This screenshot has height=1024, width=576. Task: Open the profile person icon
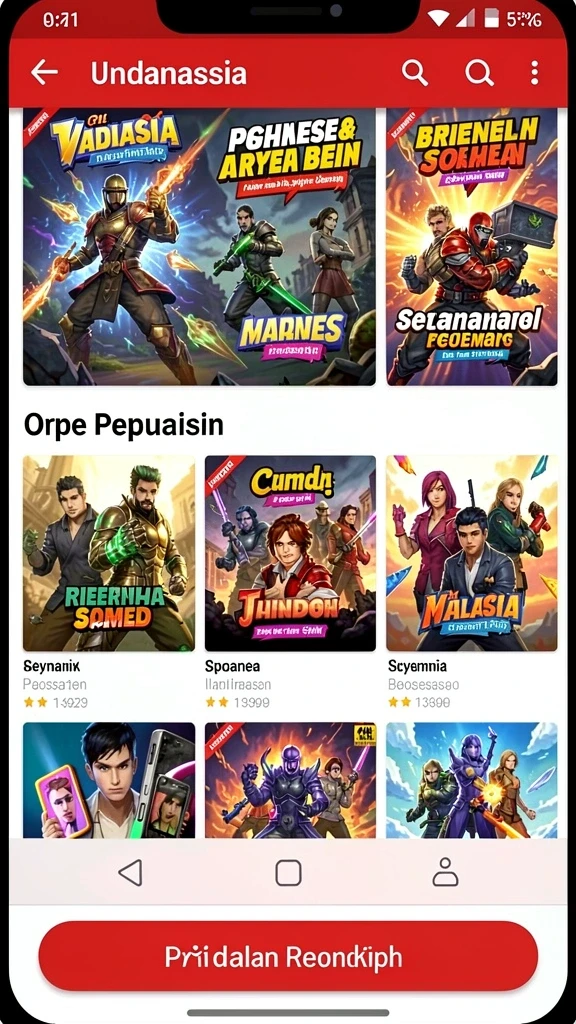[445, 872]
